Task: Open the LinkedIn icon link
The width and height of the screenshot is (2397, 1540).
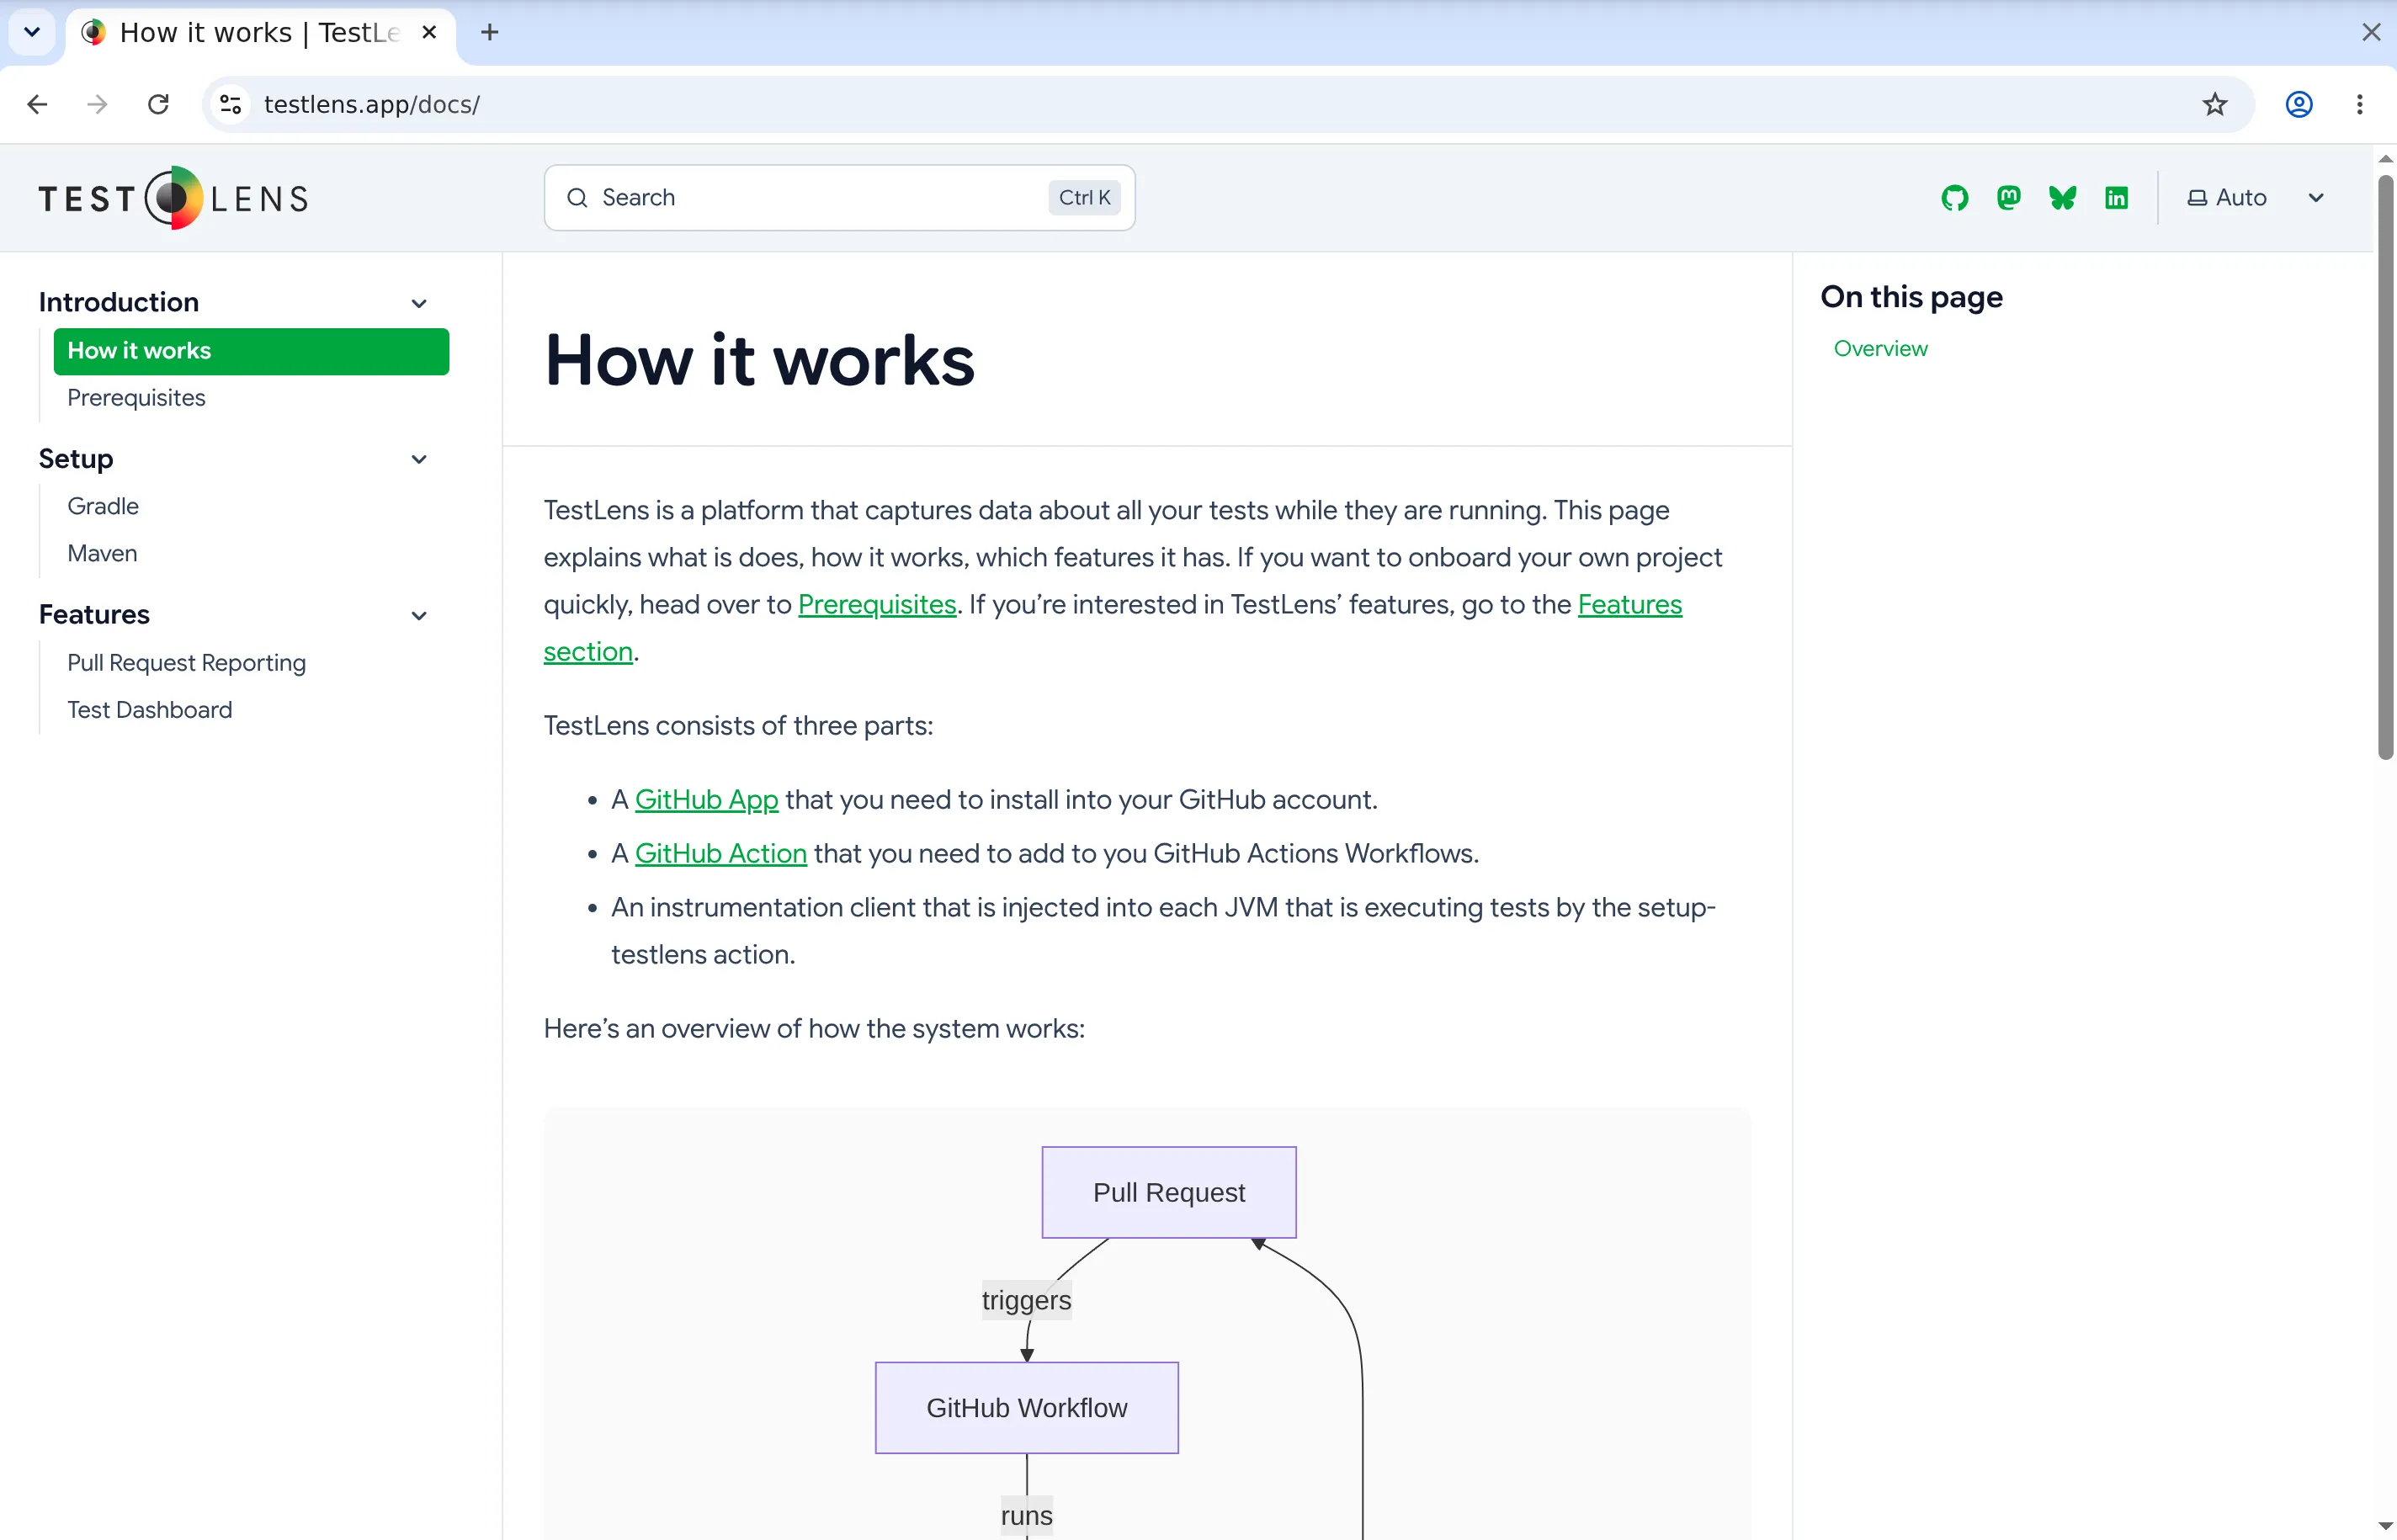Action: click(x=2116, y=198)
